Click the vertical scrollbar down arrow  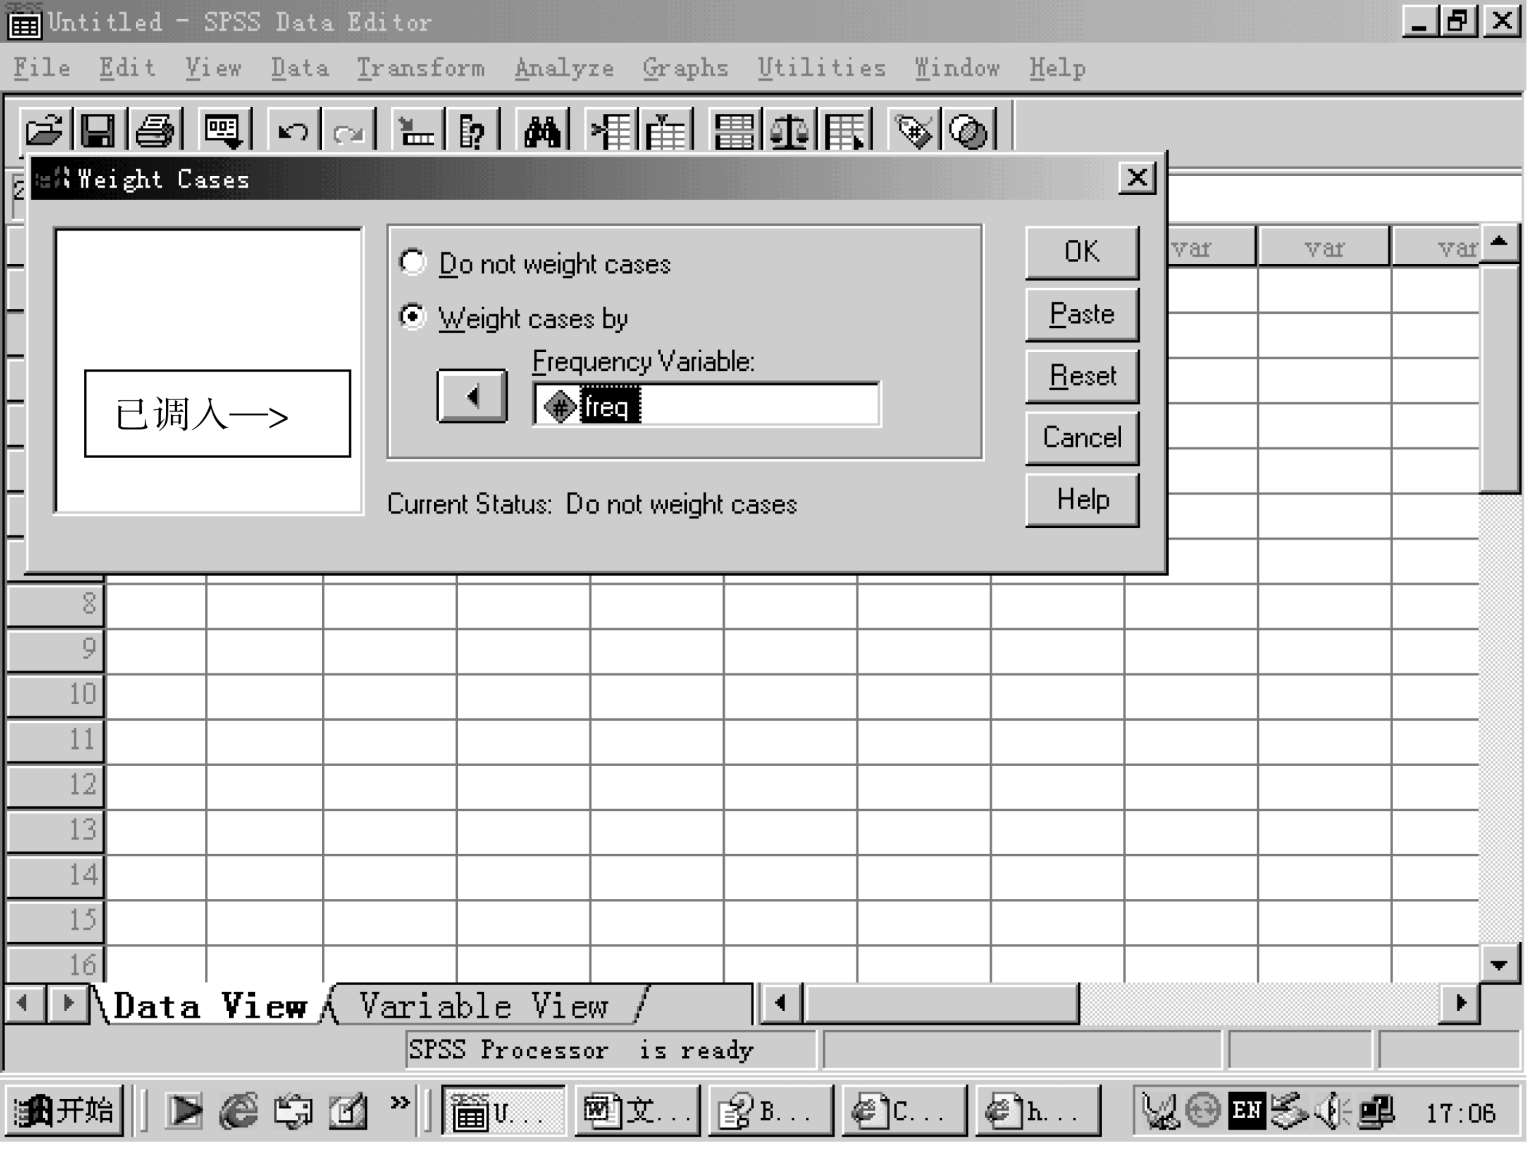click(x=1499, y=964)
